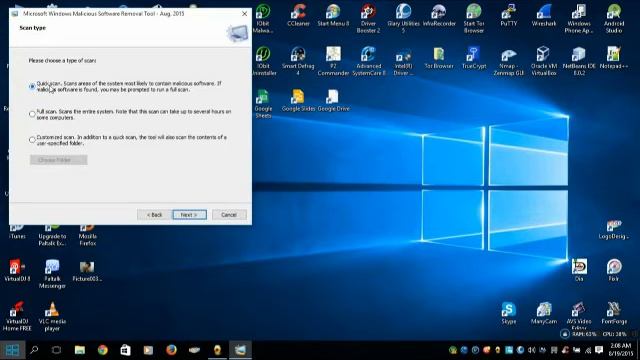Launch ManyCam desktop icon

pyautogui.click(x=544, y=313)
